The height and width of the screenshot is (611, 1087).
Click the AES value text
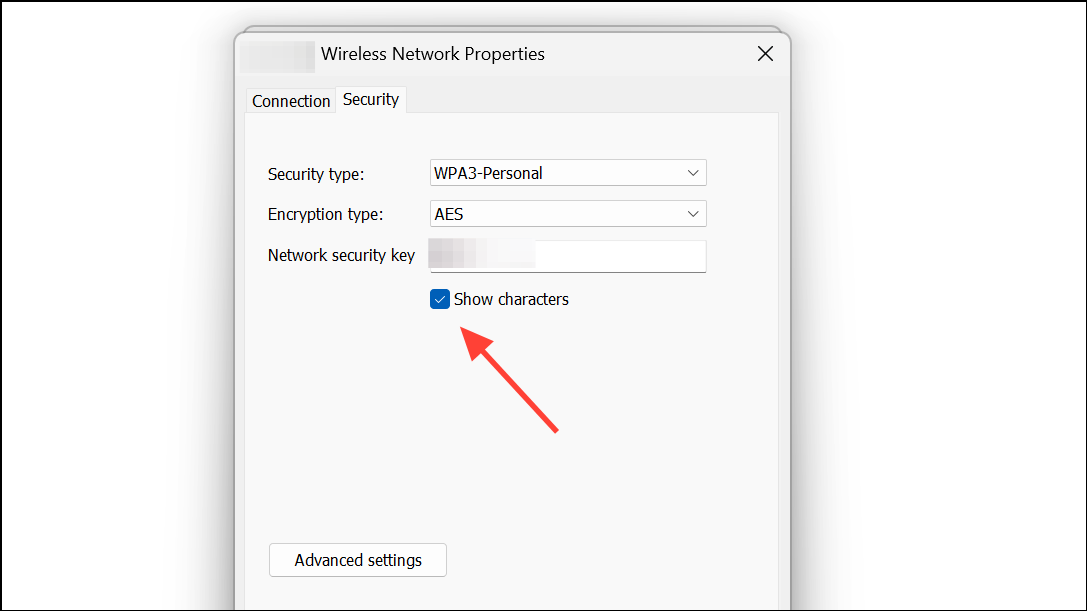coord(449,214)
